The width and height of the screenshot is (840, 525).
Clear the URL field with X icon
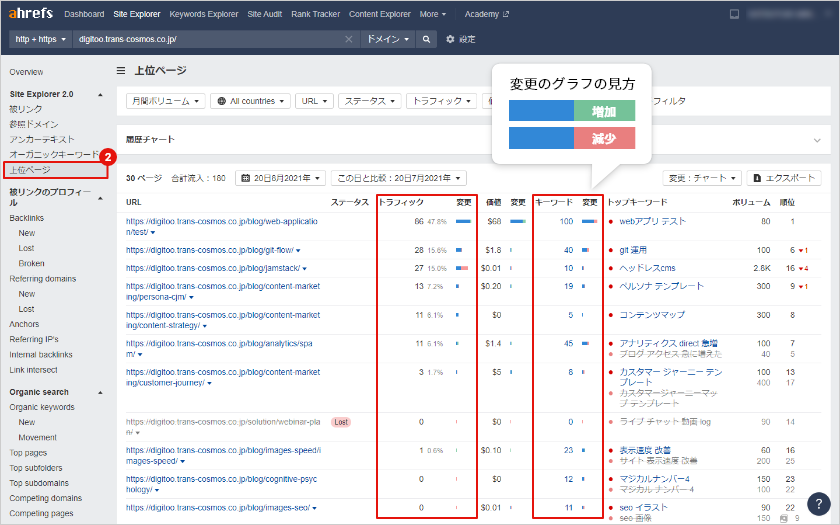349,39
